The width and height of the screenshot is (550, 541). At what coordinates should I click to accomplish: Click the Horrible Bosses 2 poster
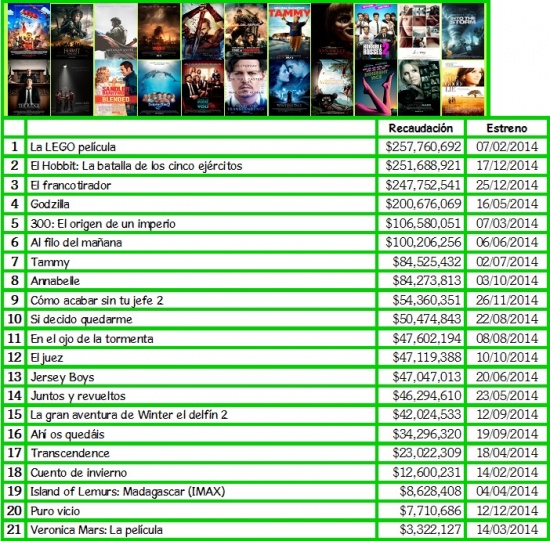[376, 31]
